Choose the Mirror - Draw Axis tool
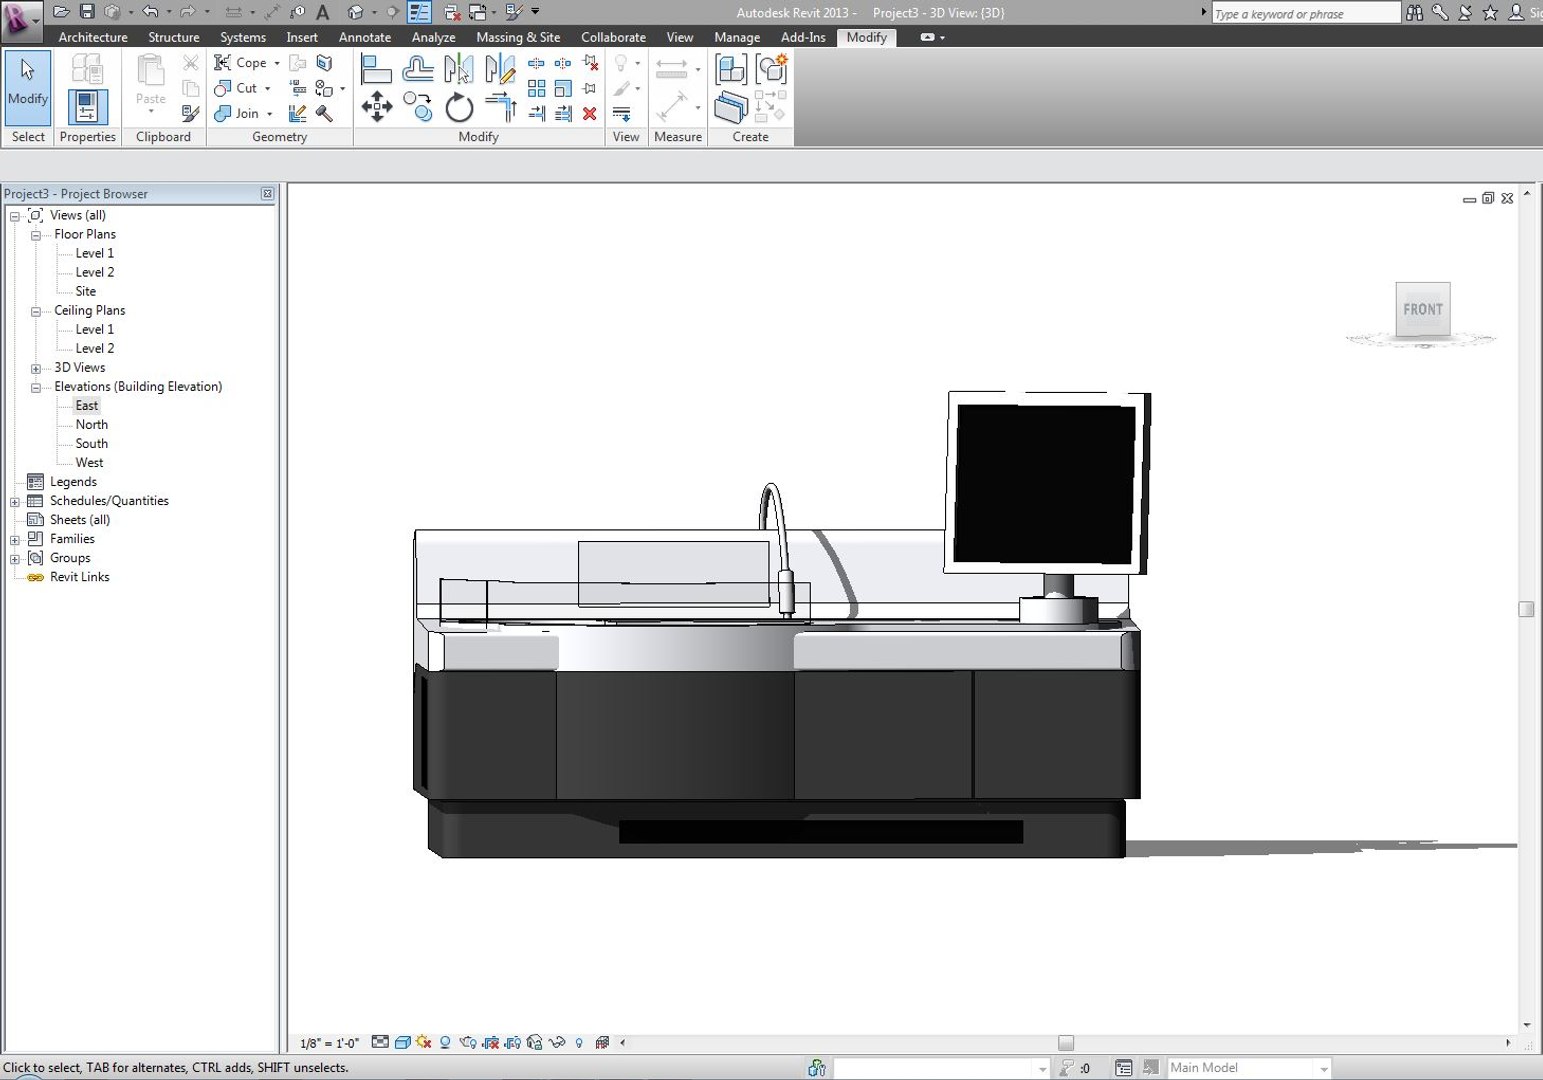The image size is (1543, 1080). [x=500, y=69]
